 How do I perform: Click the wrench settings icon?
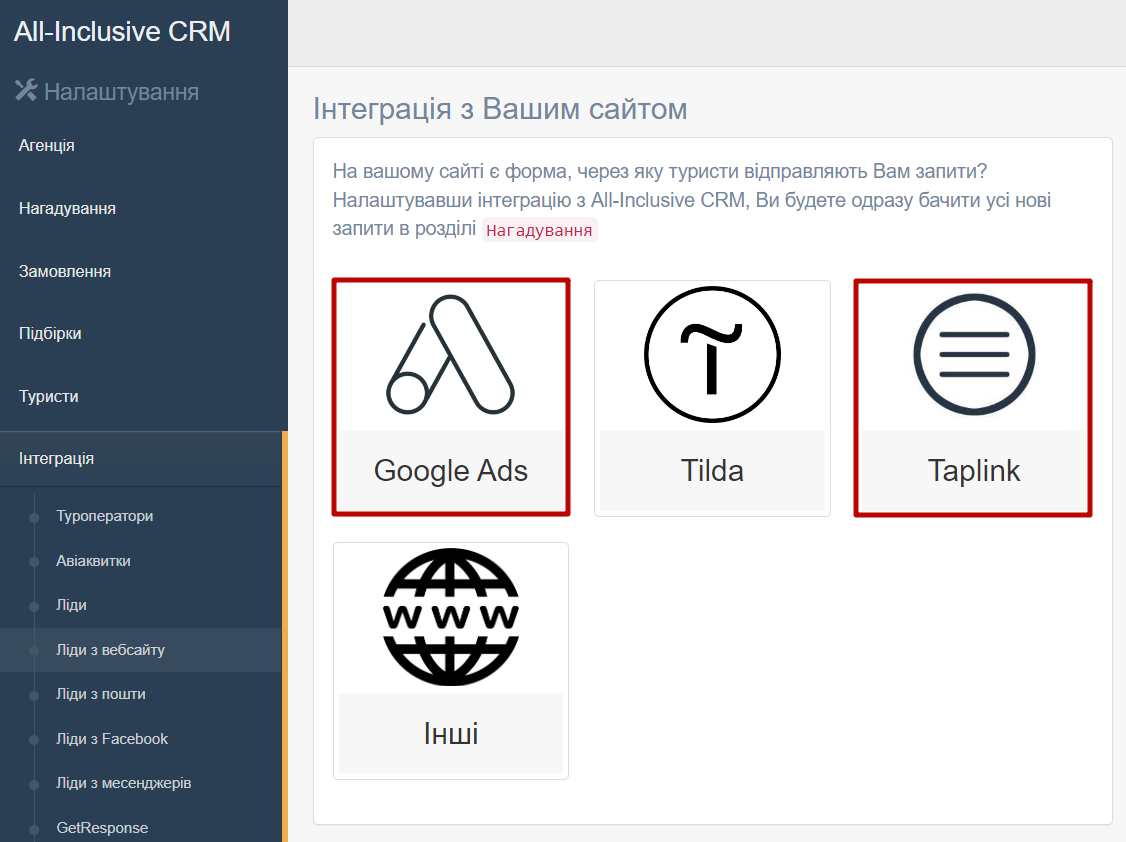(x=26, y=90)
